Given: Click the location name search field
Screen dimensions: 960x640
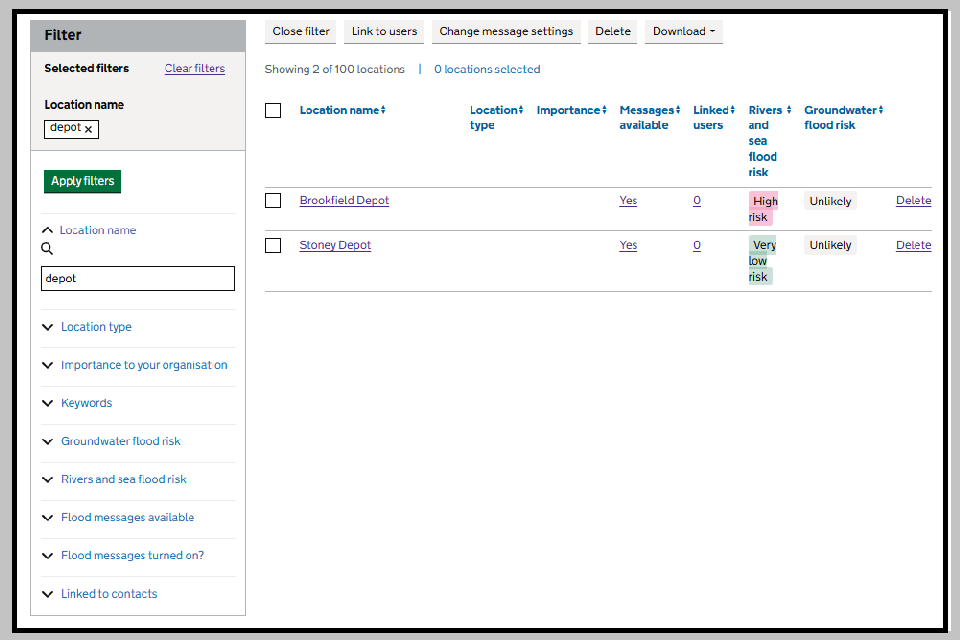Looking at the screenshot, I should 138,278.
